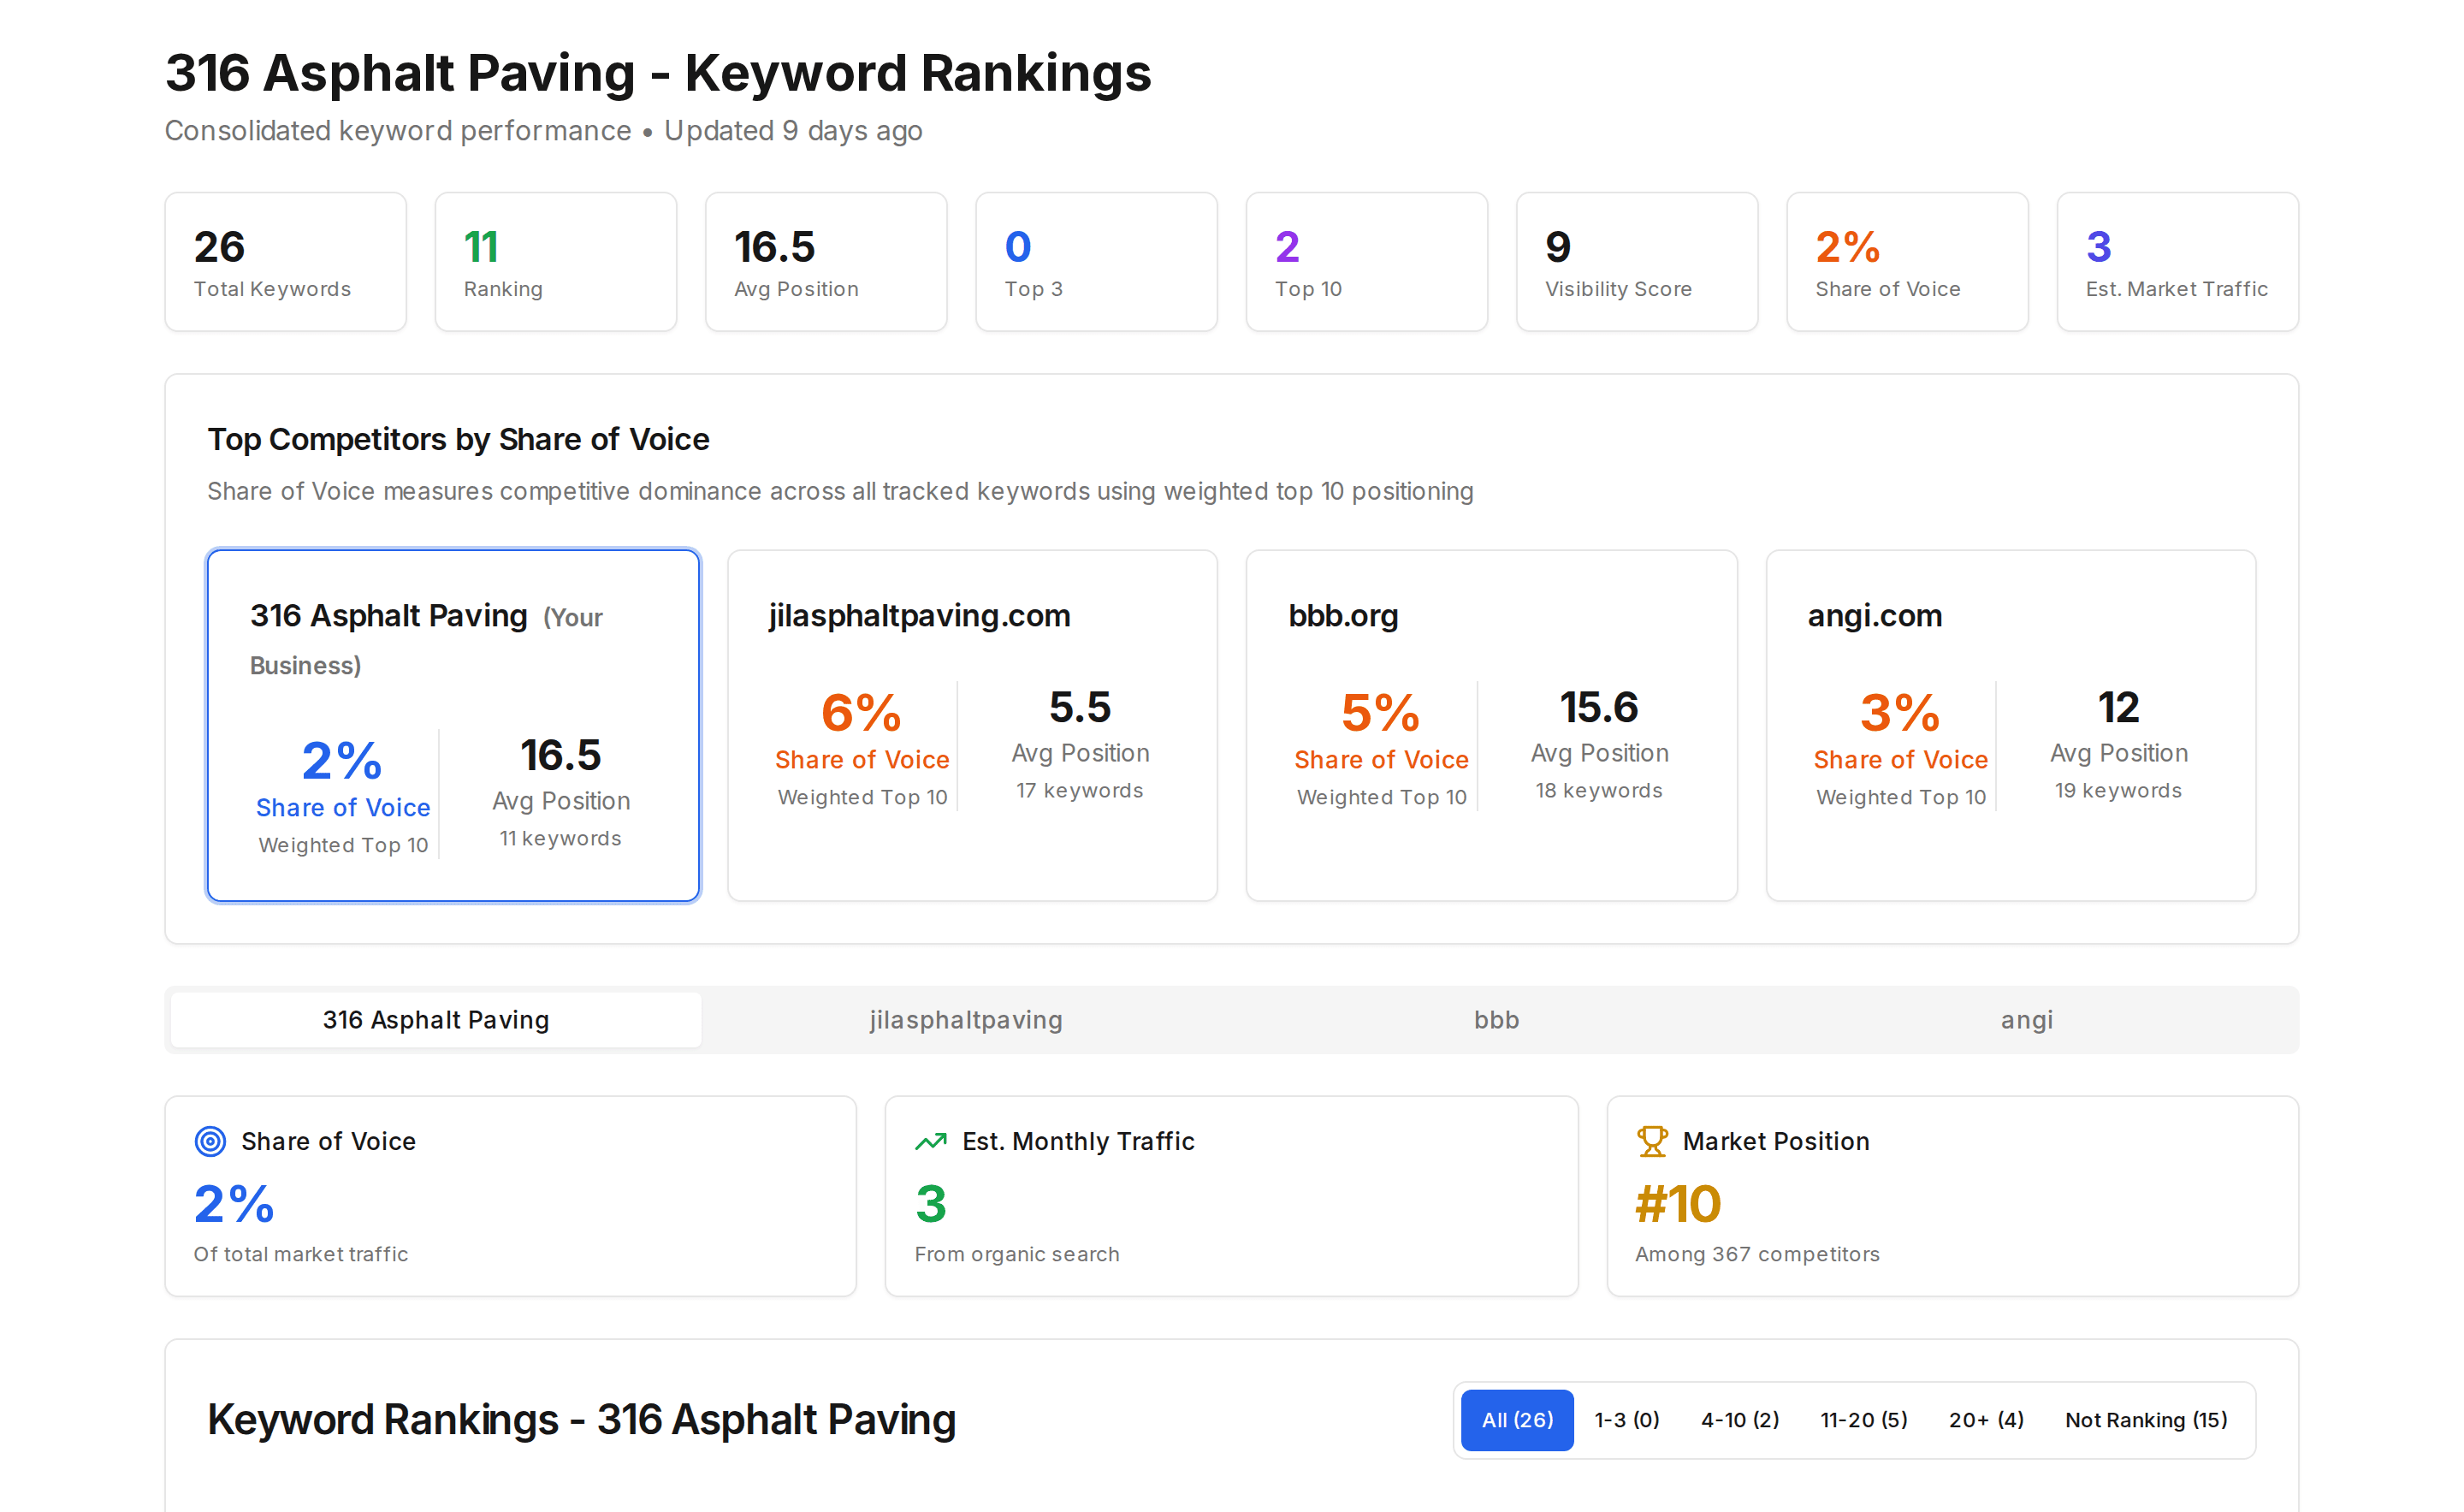Click the #10 Market Position value
Image resolution: width=2464 pixels, height=1512 pixels.
(1678, 1204)
